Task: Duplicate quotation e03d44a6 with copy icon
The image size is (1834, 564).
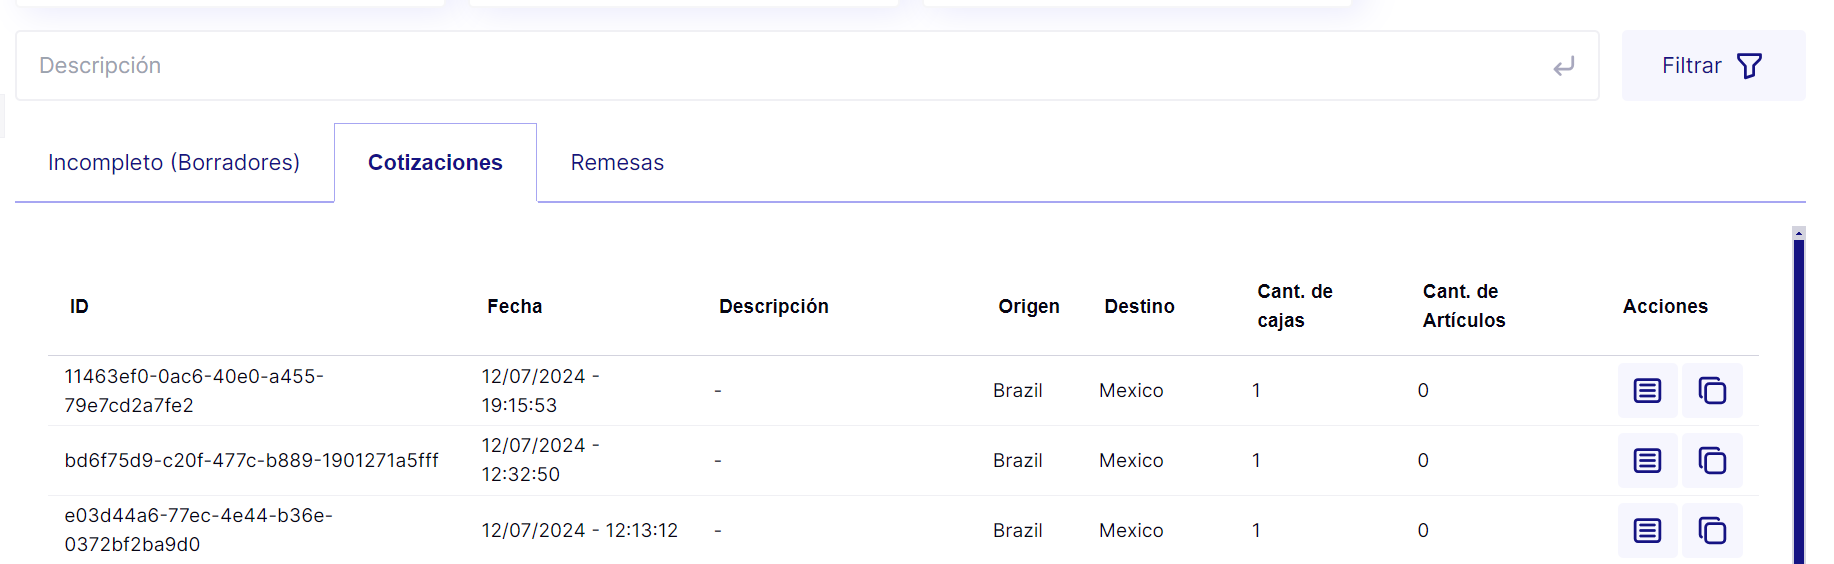Action: [1712, 530]
